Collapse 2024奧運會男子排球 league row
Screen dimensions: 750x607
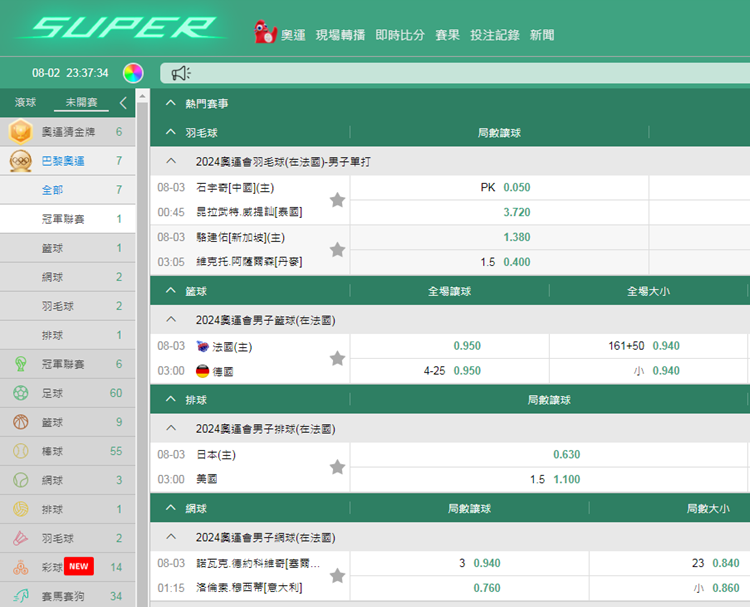[x=171, y=428]
